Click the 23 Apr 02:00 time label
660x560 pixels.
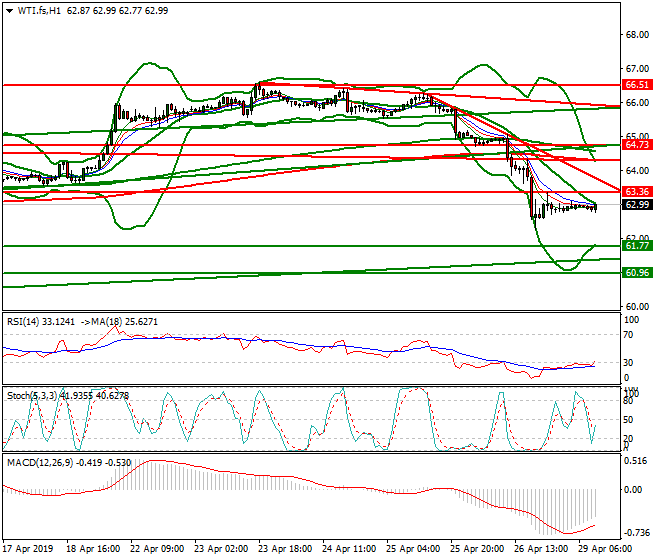(221, 549)
